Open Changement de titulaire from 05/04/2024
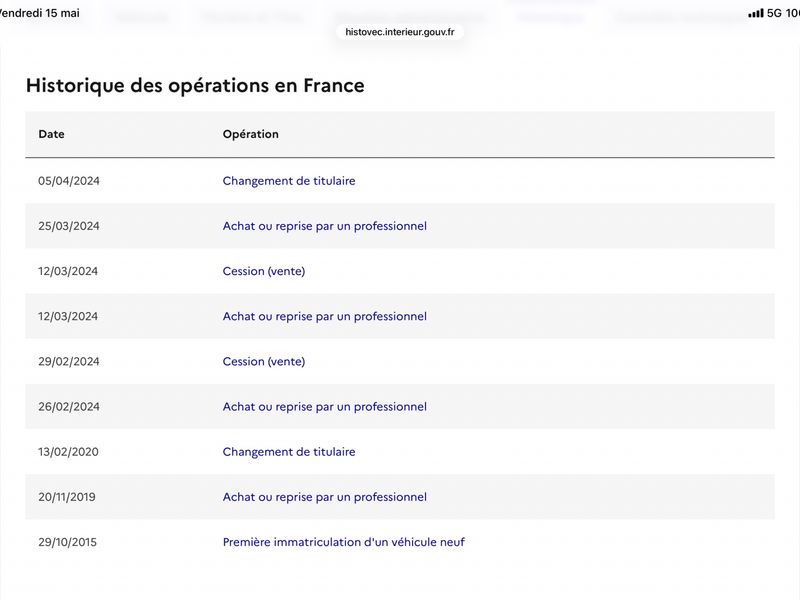 pos(289,181)
